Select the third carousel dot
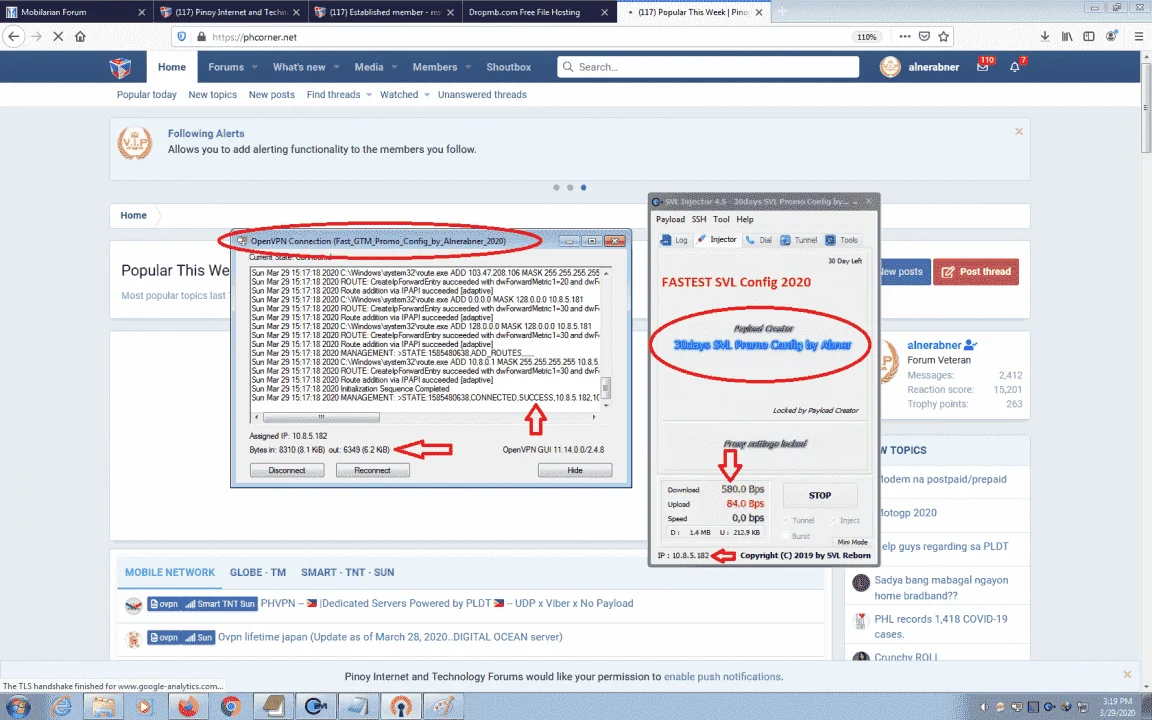1152x720 pixels. [x=583, y=187]
